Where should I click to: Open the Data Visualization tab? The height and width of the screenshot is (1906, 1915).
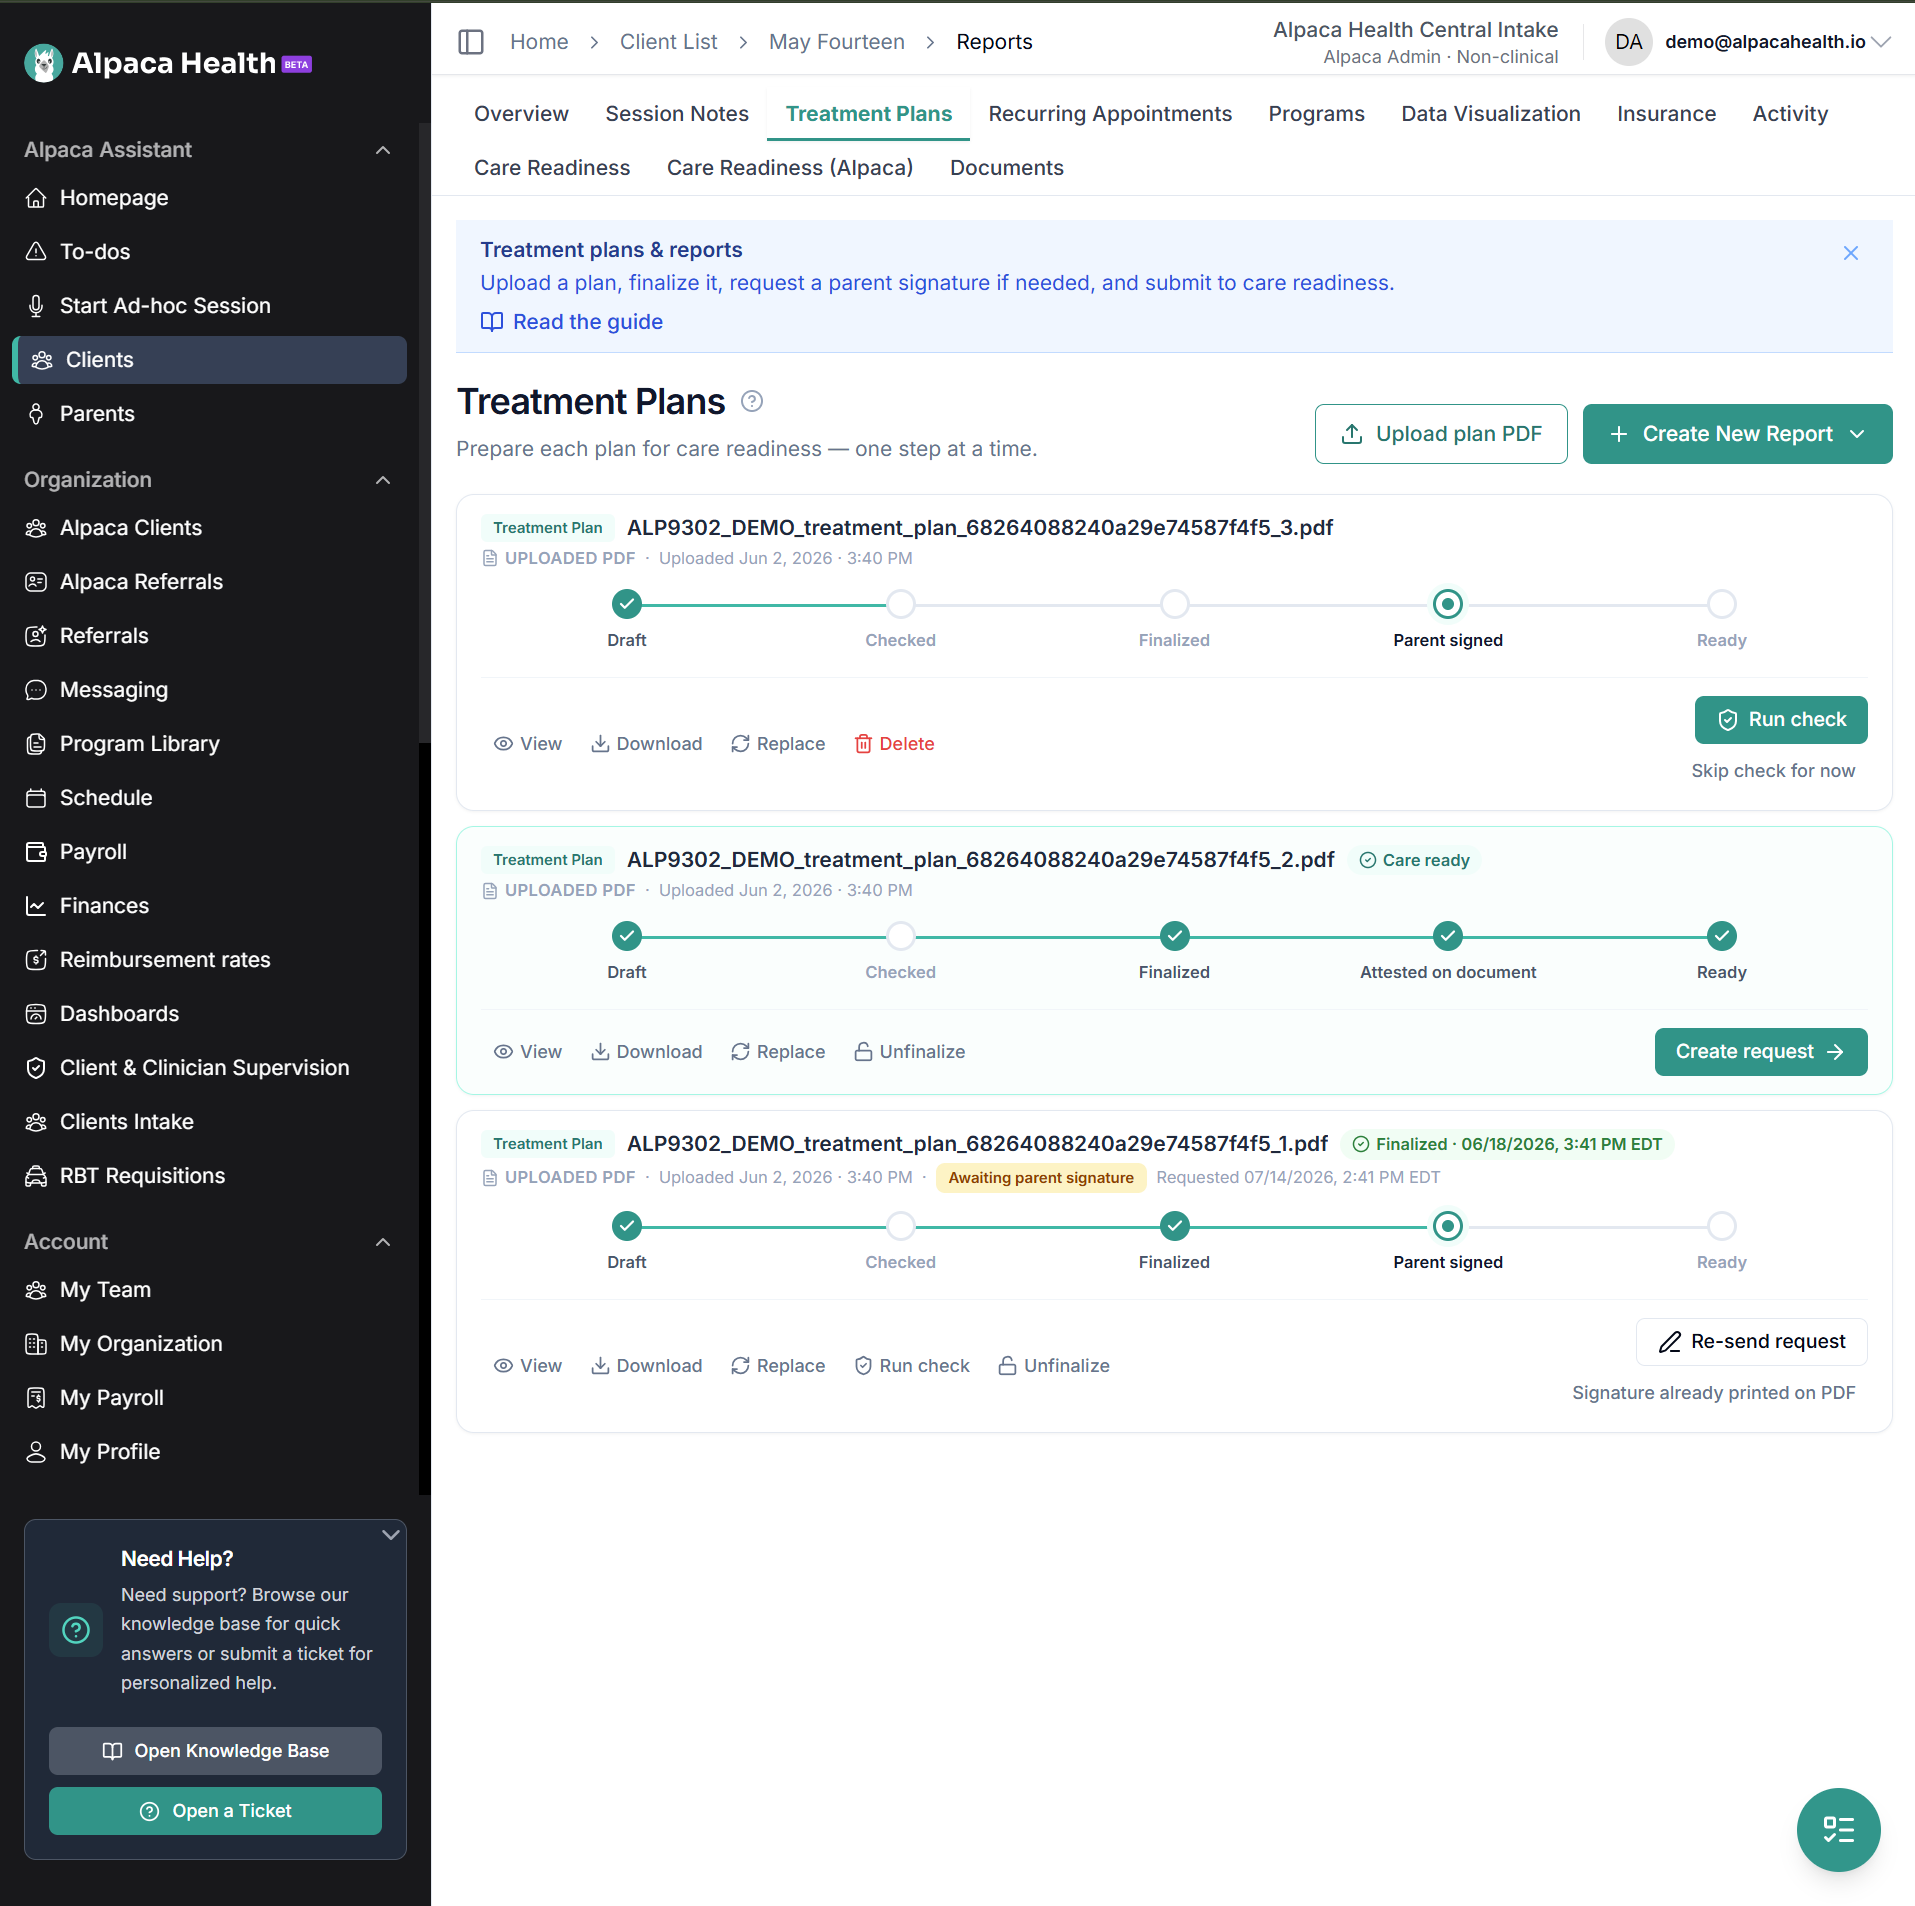pos(1491,114)
